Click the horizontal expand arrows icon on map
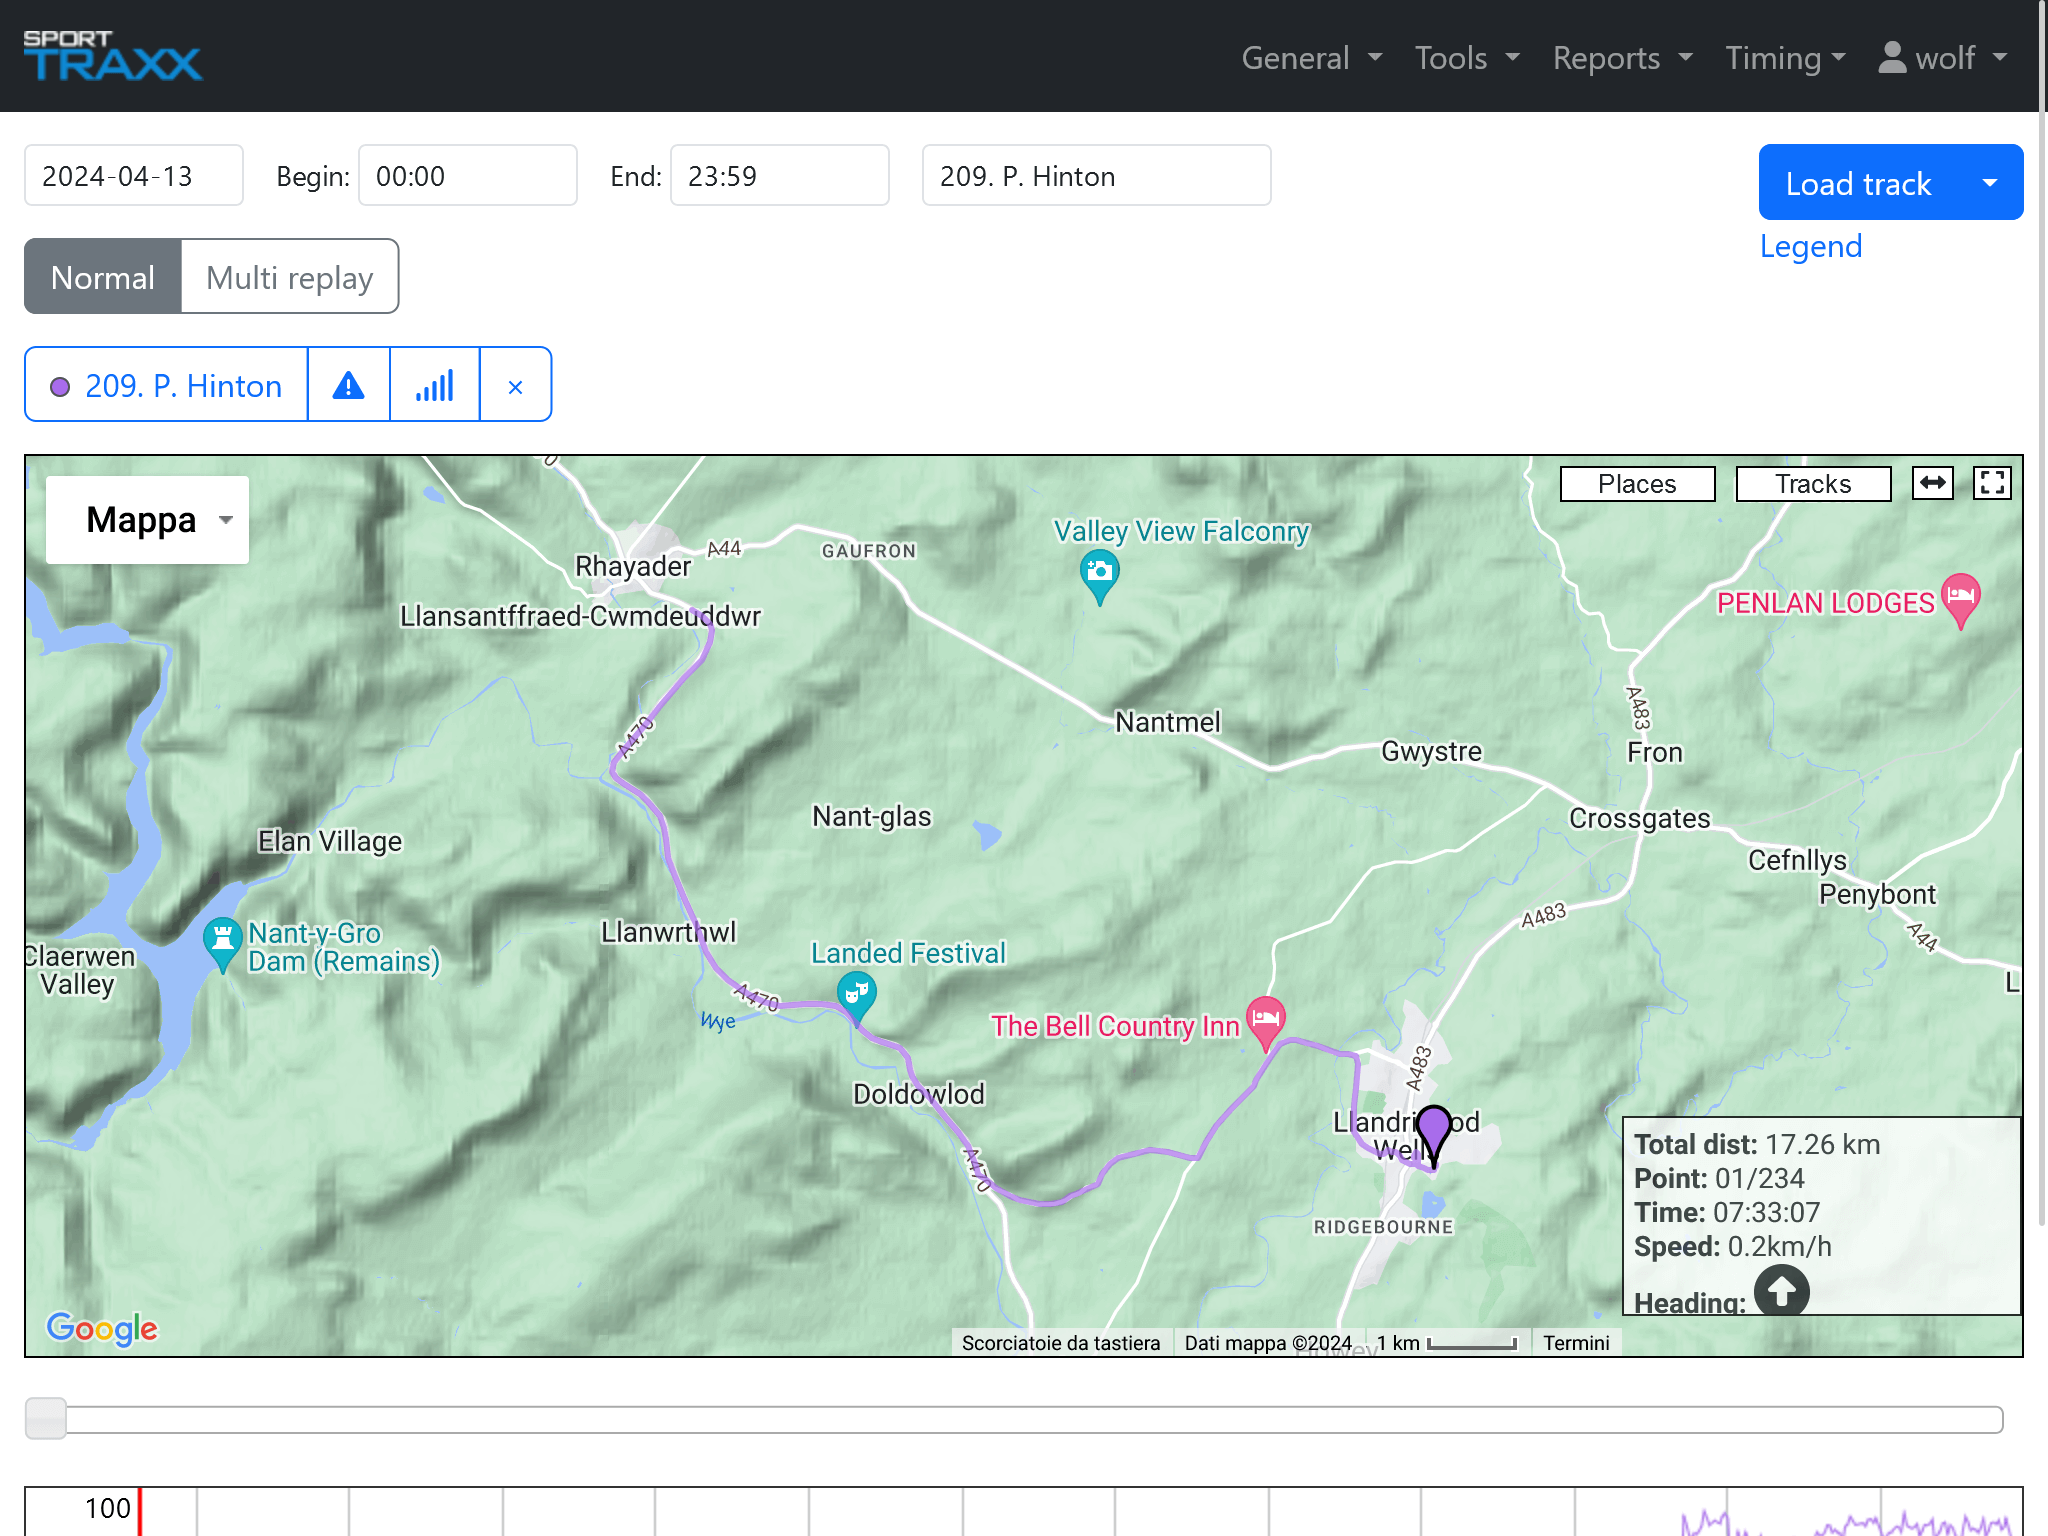 point(1933,483)
